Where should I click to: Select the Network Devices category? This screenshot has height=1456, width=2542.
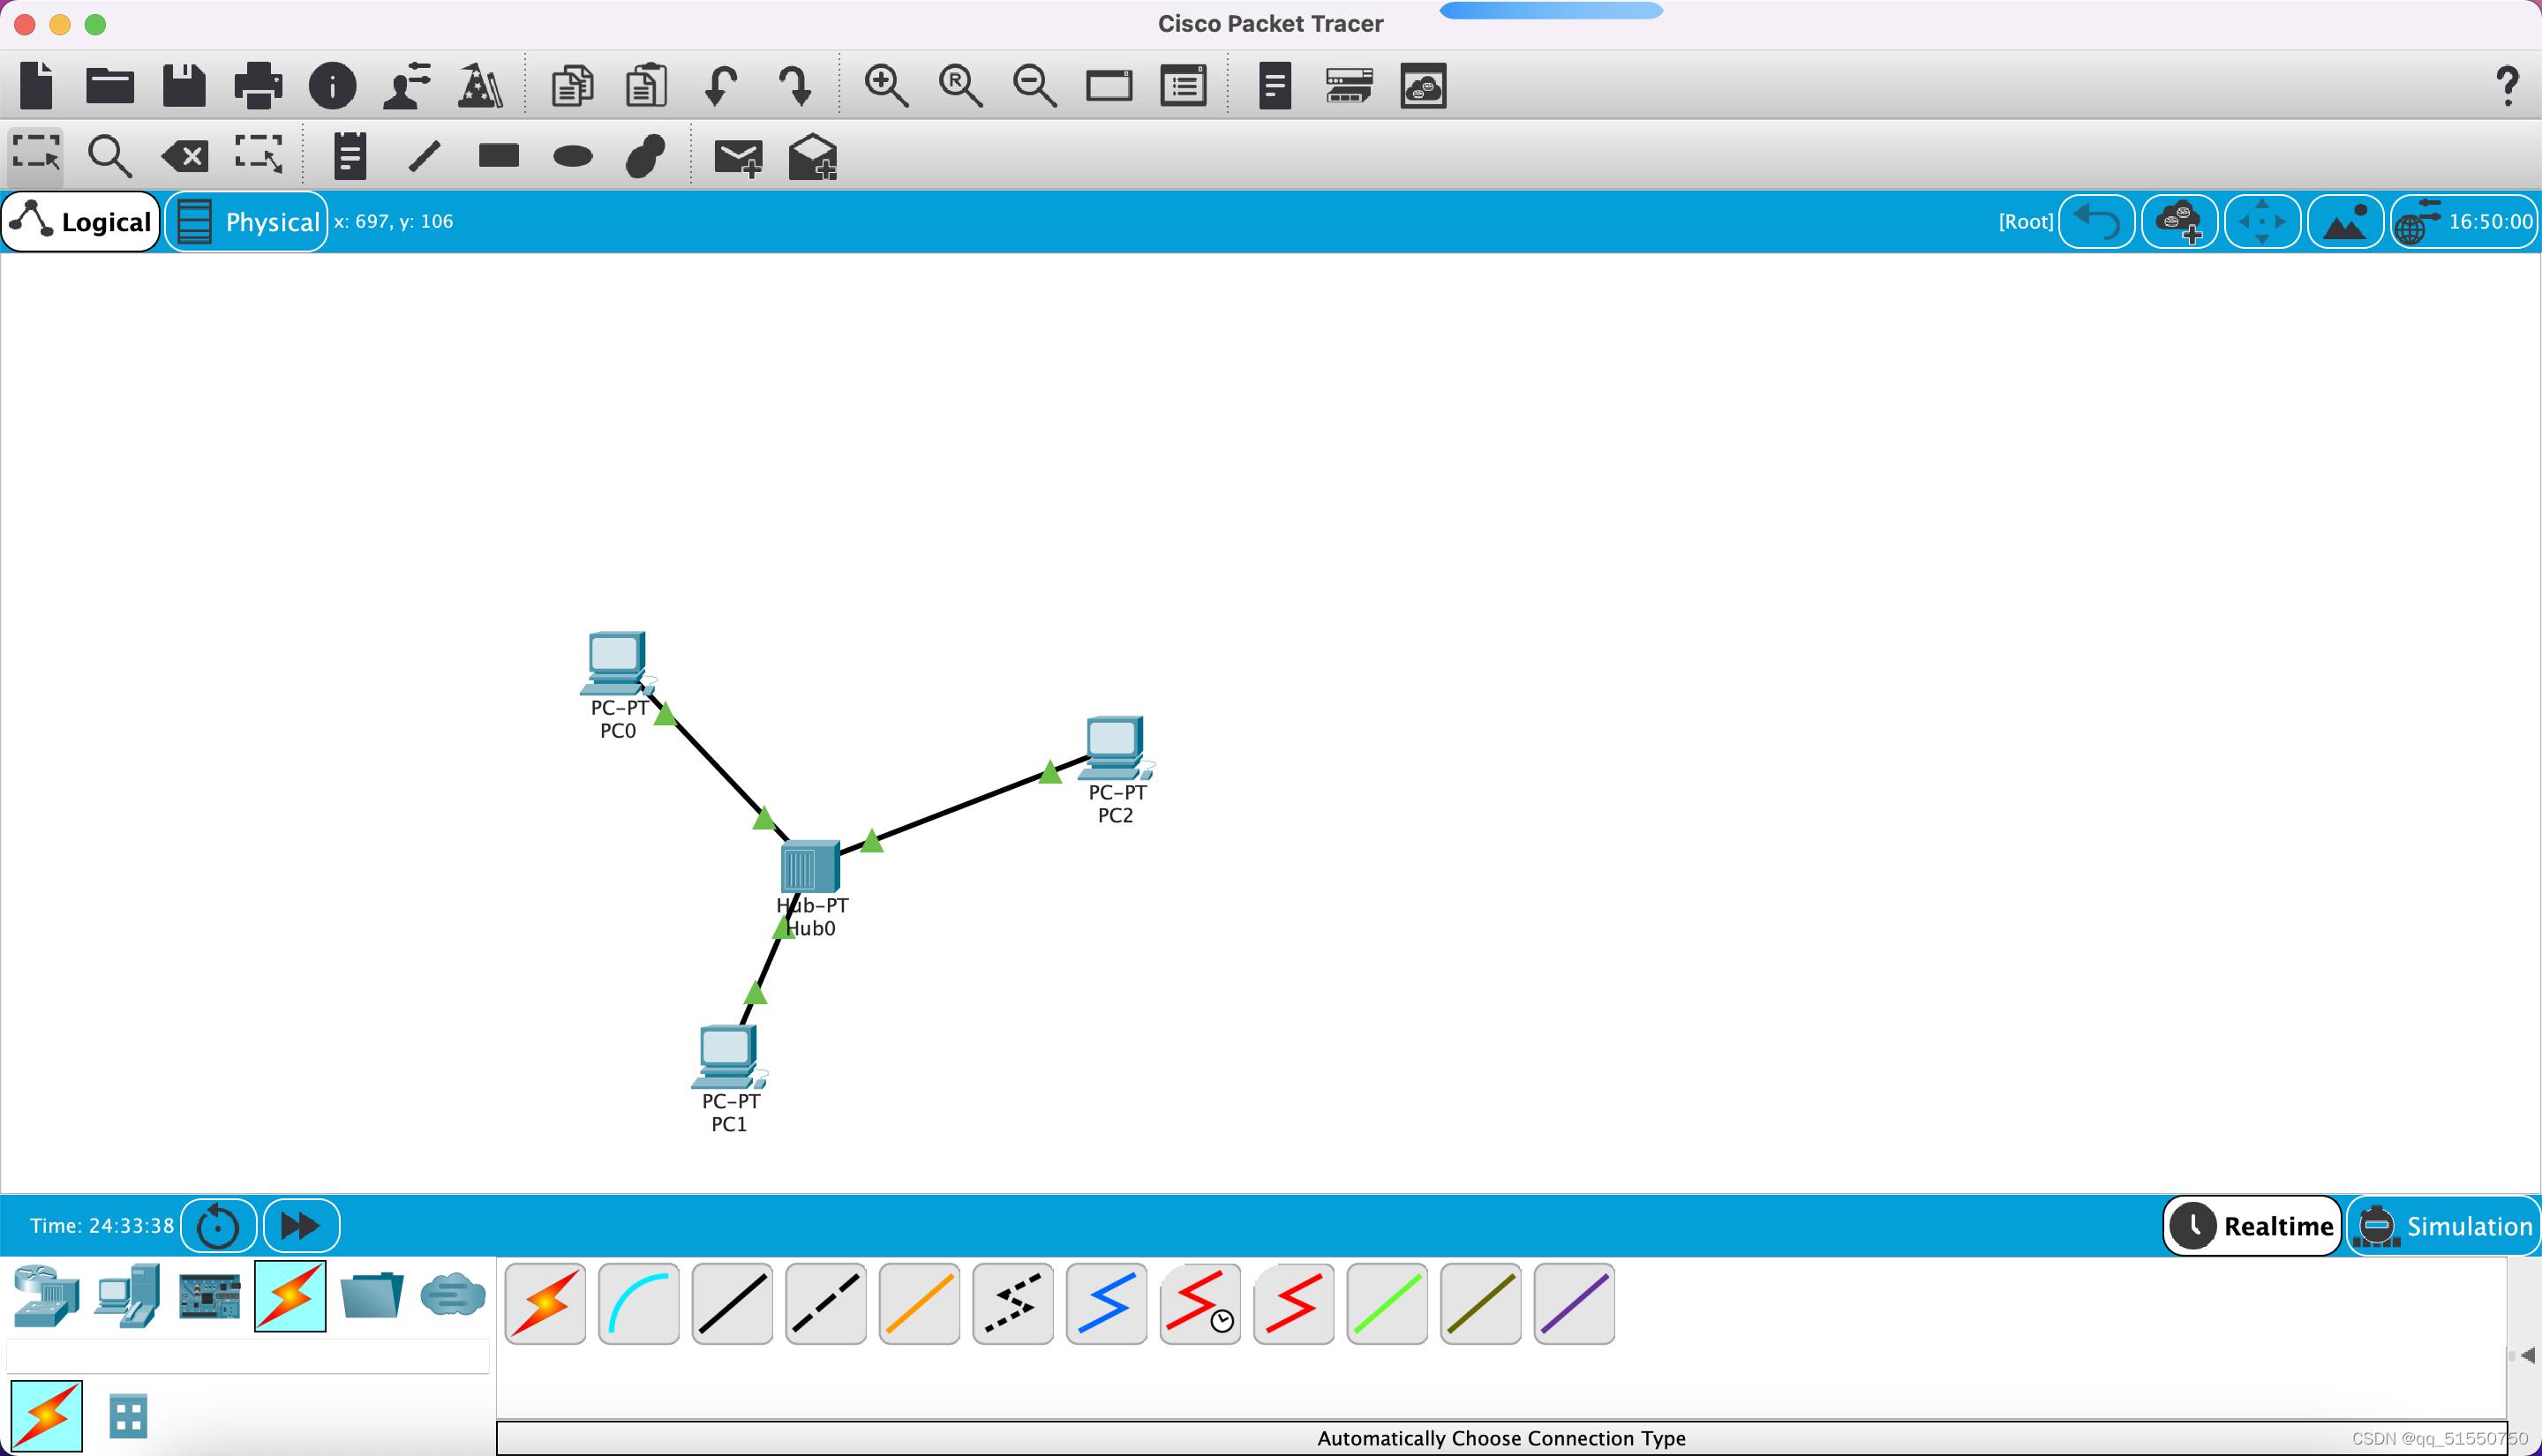[x=46, y=1296]
